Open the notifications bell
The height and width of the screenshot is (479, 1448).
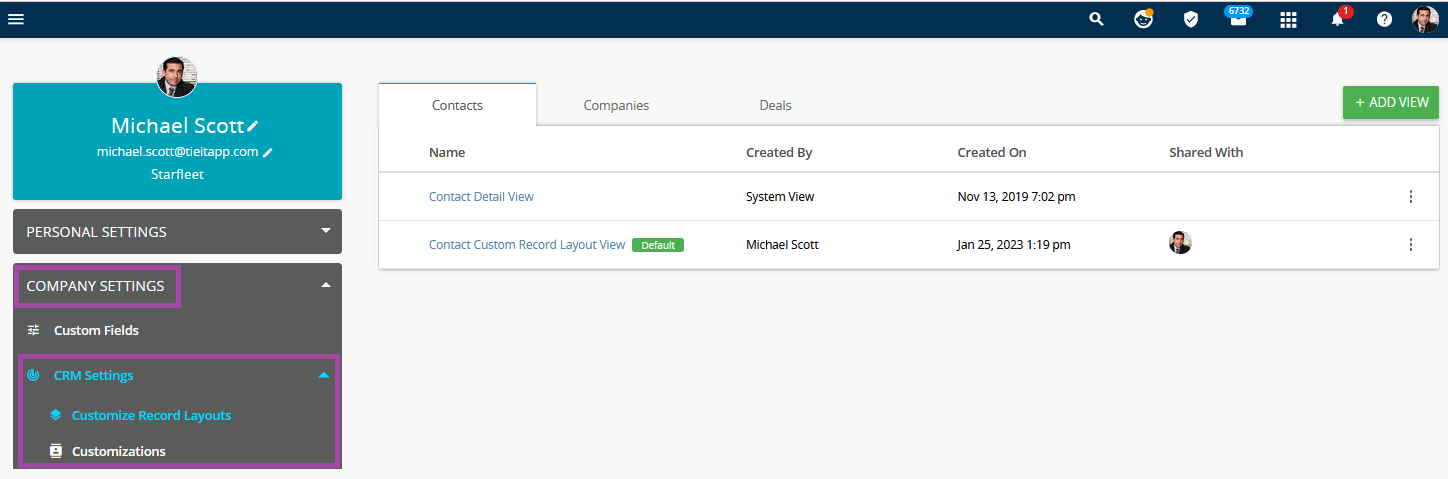(x=1338, y=18)
